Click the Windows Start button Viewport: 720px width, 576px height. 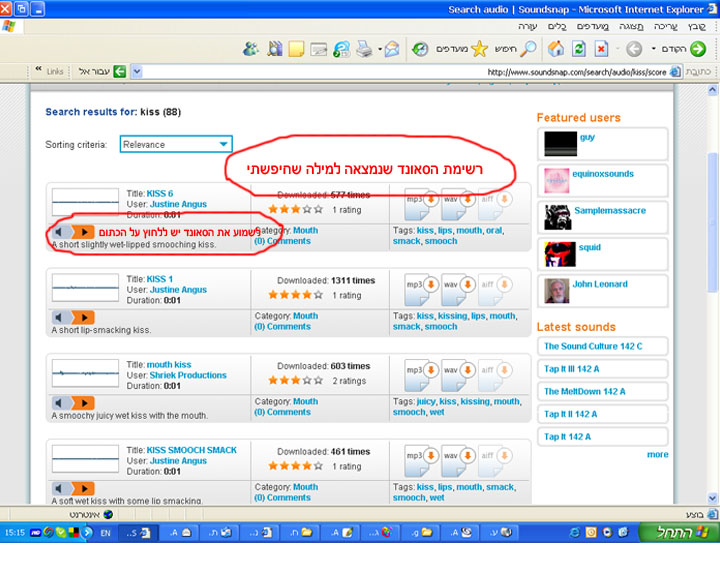coord(679,532)
